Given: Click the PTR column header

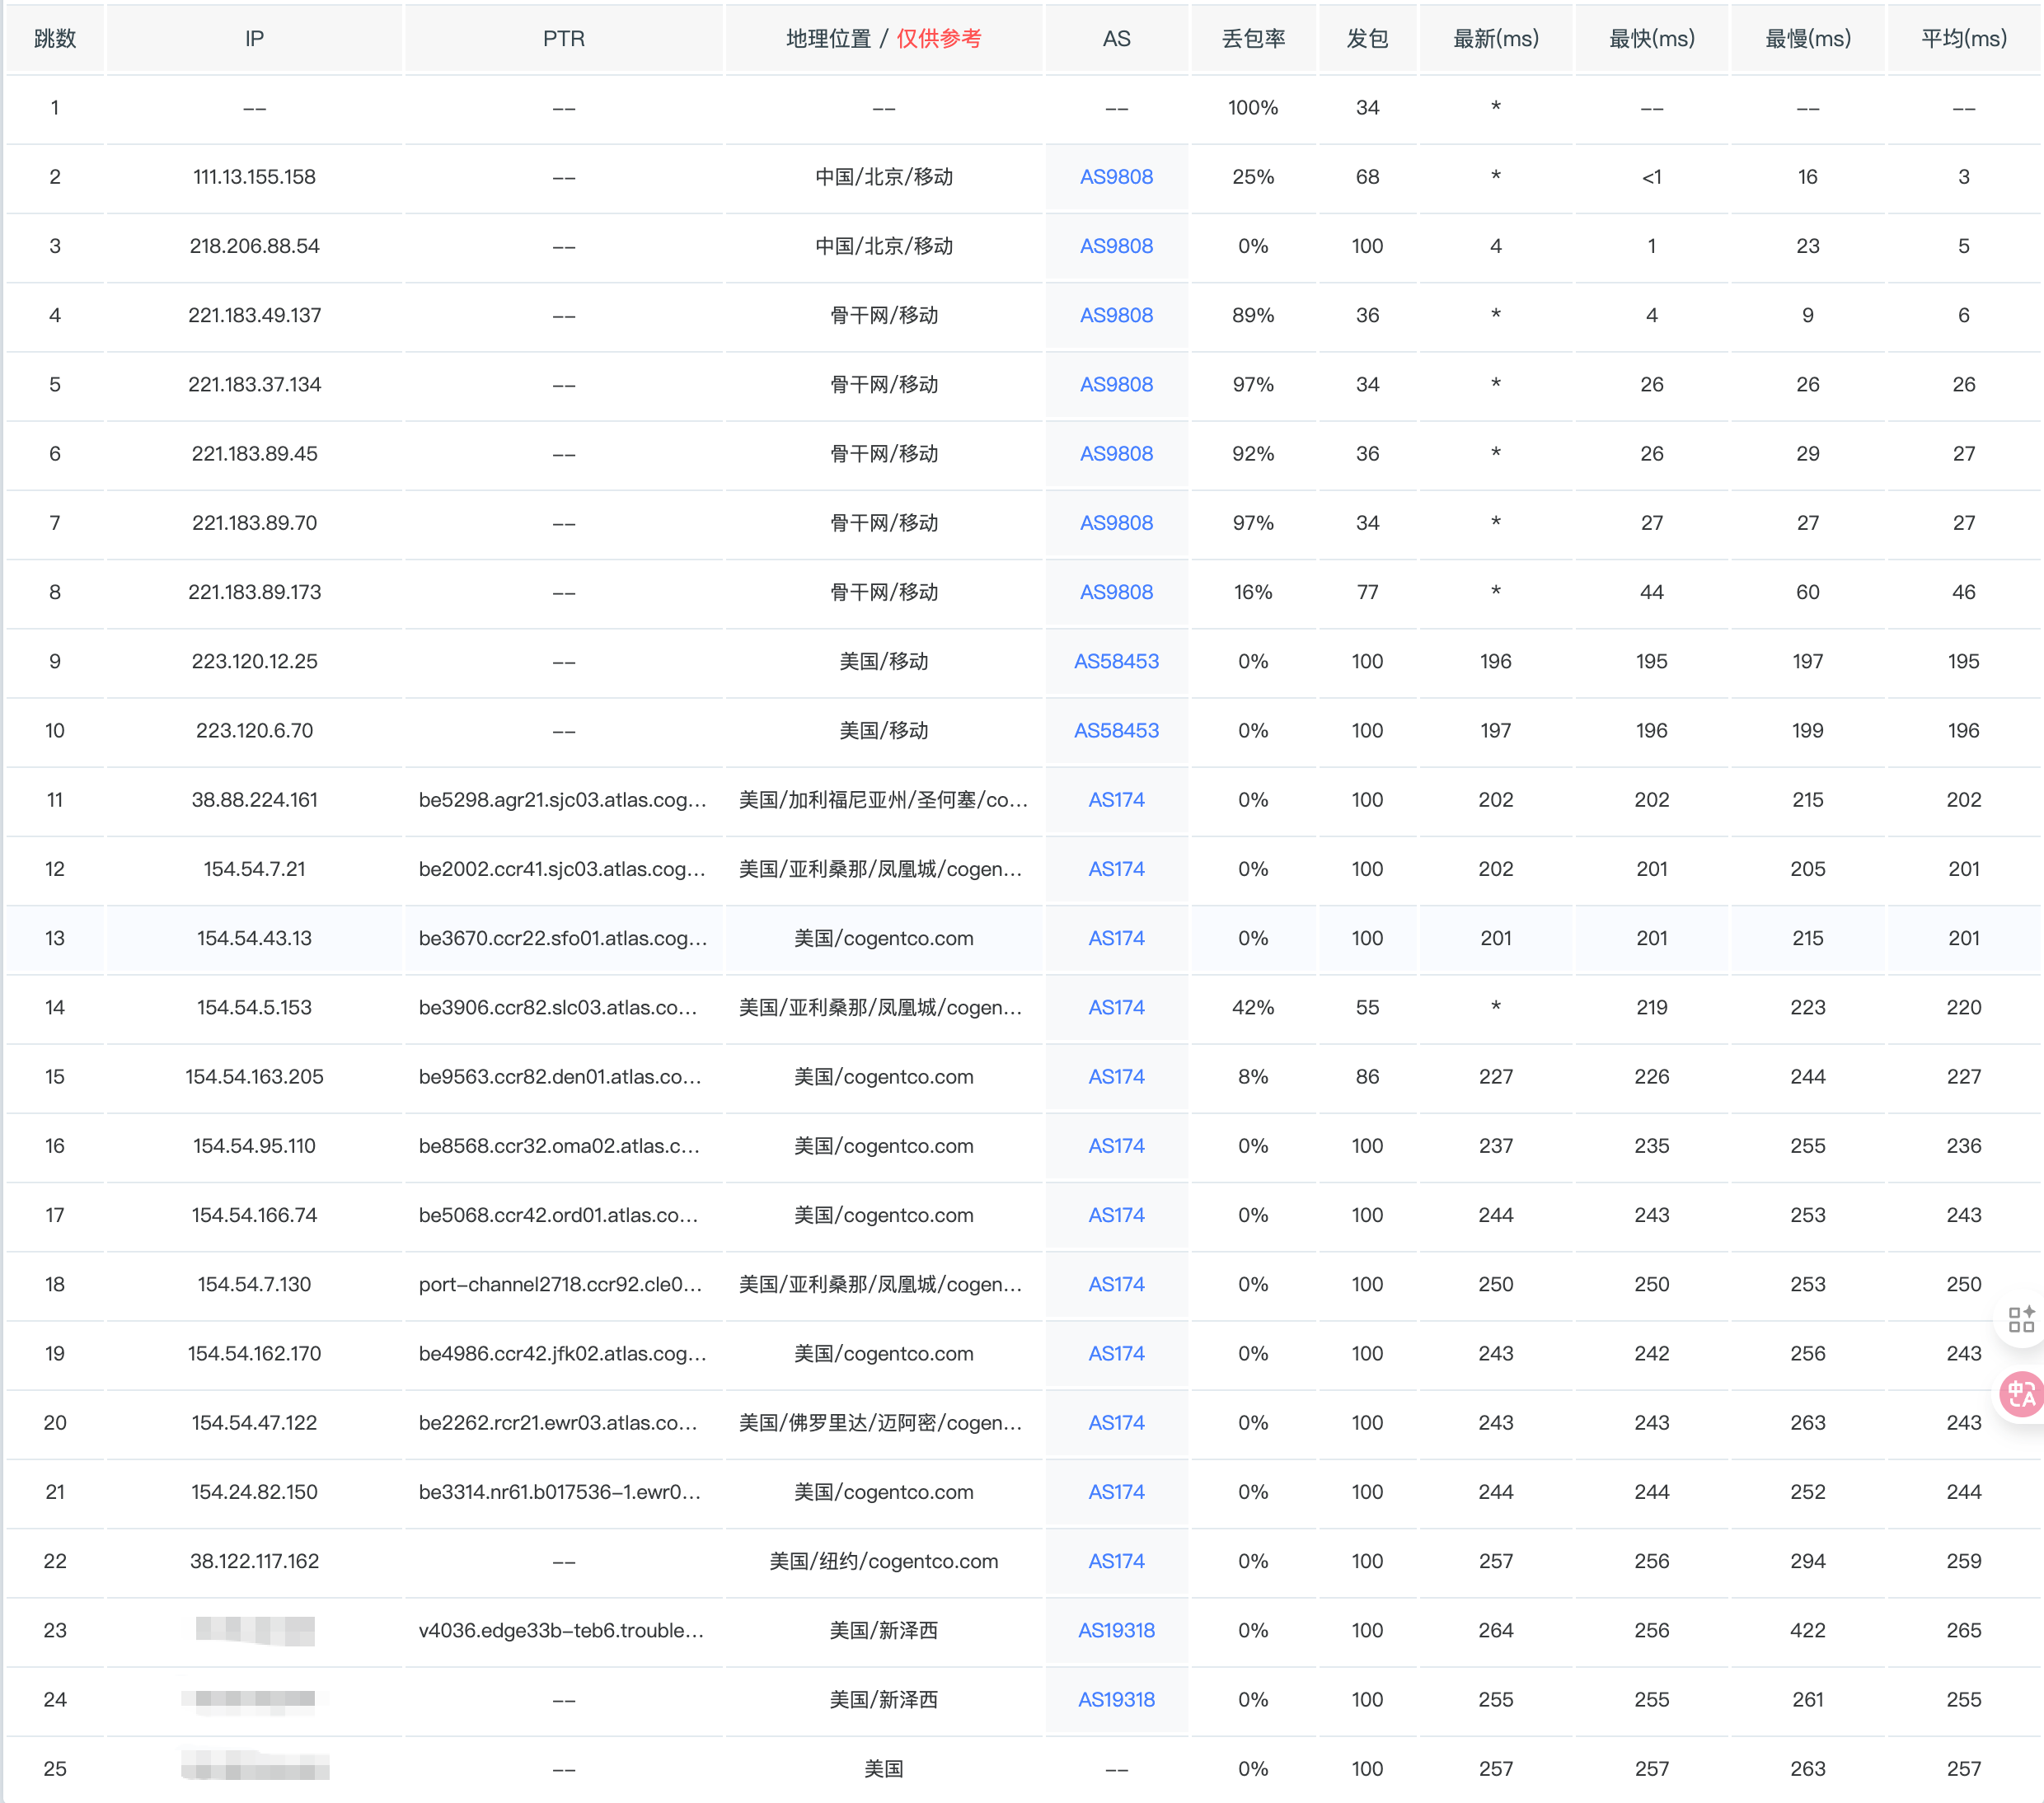Looking at the screenshot, I should pyautogui.click(x=563, y=39).
